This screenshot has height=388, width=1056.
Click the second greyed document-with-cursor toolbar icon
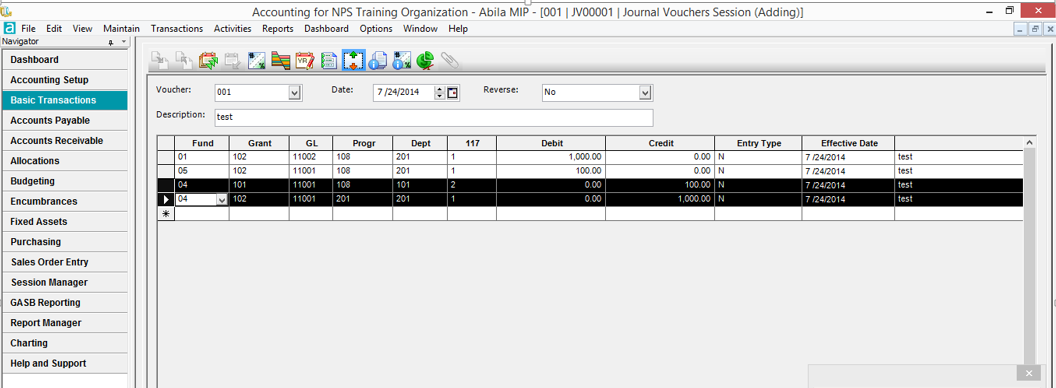(x=184, y=61)
